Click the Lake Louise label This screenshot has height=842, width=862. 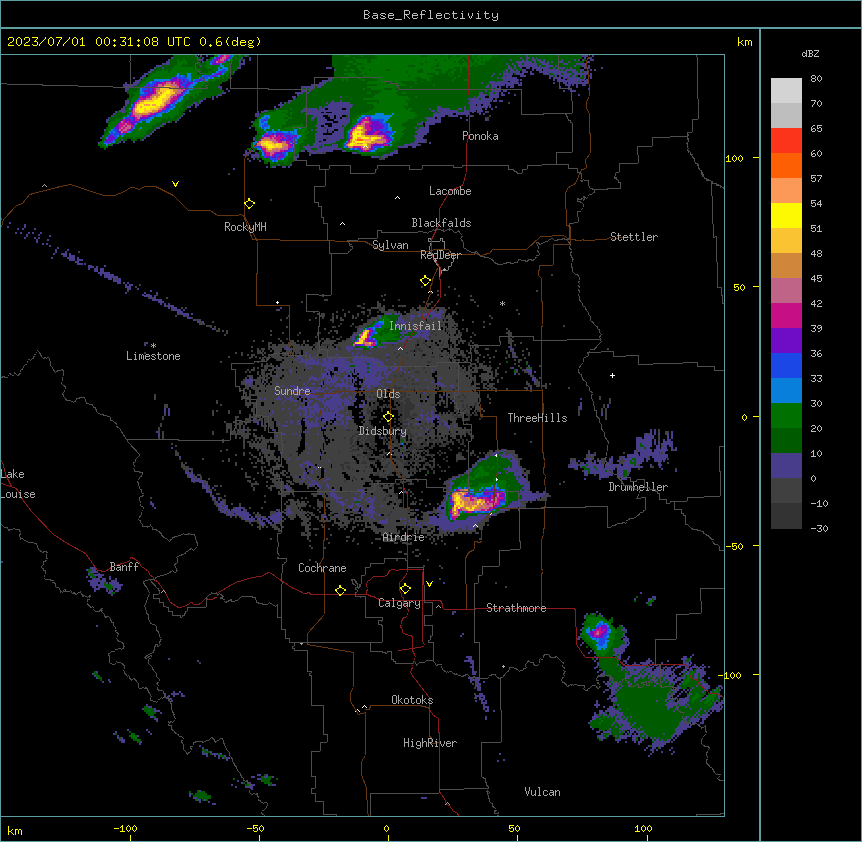[x=18, y=484]
